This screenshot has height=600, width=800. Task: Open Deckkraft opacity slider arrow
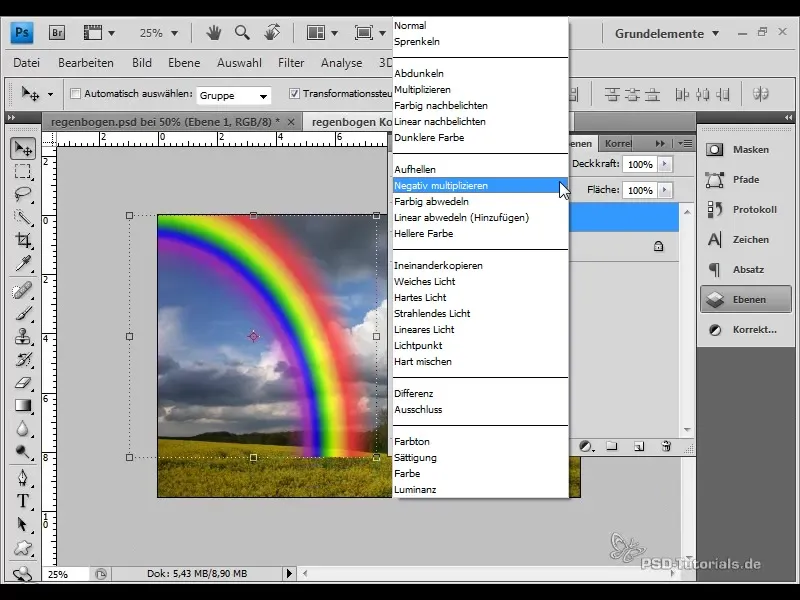pyautogui.click(x=664, y=164)
